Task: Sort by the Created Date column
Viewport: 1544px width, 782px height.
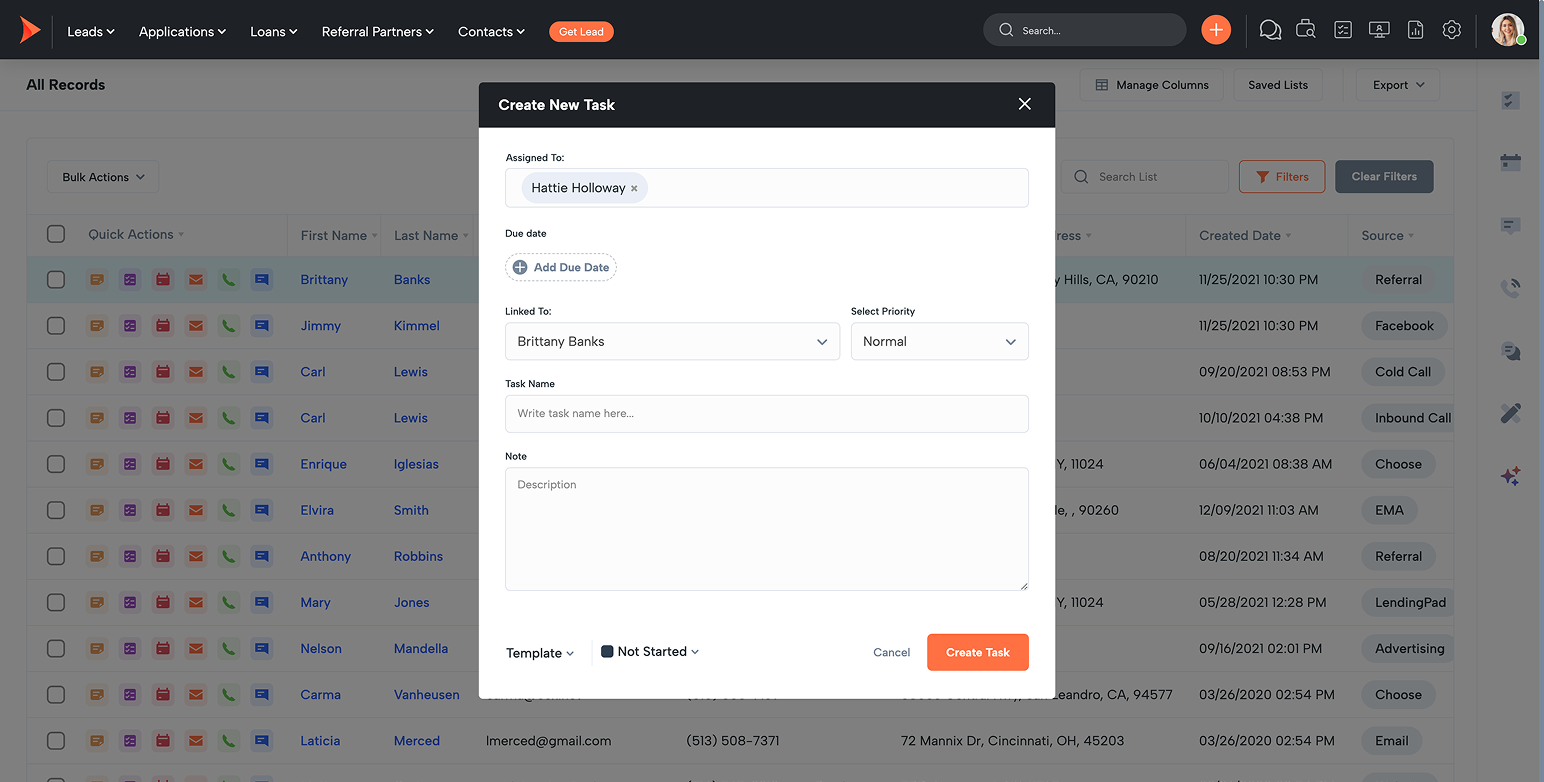Action: point(1246,236)
